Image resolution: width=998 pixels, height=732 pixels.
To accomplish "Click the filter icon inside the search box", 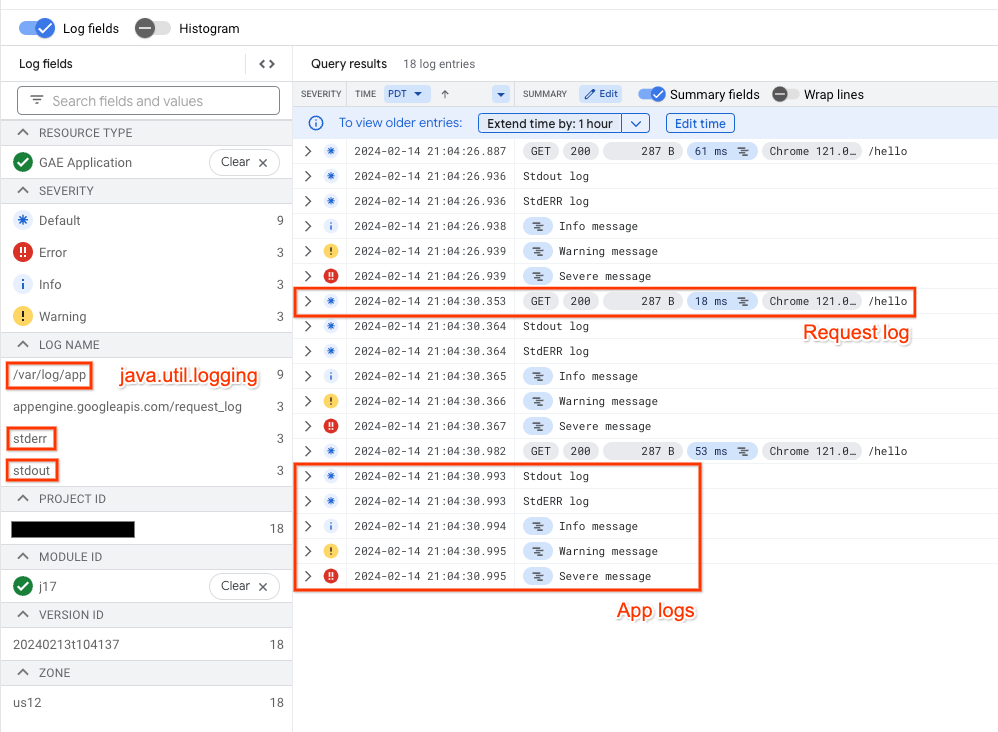I will (x=37, y=100).
